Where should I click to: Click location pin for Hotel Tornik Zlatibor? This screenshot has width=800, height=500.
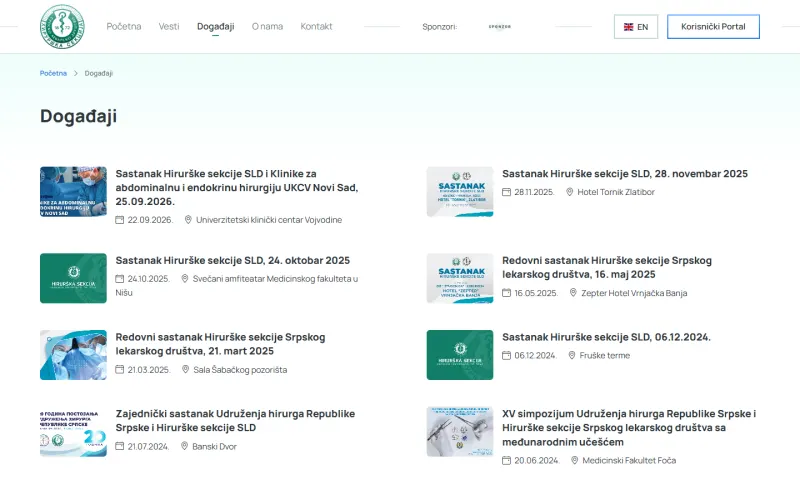coord(569,192)
